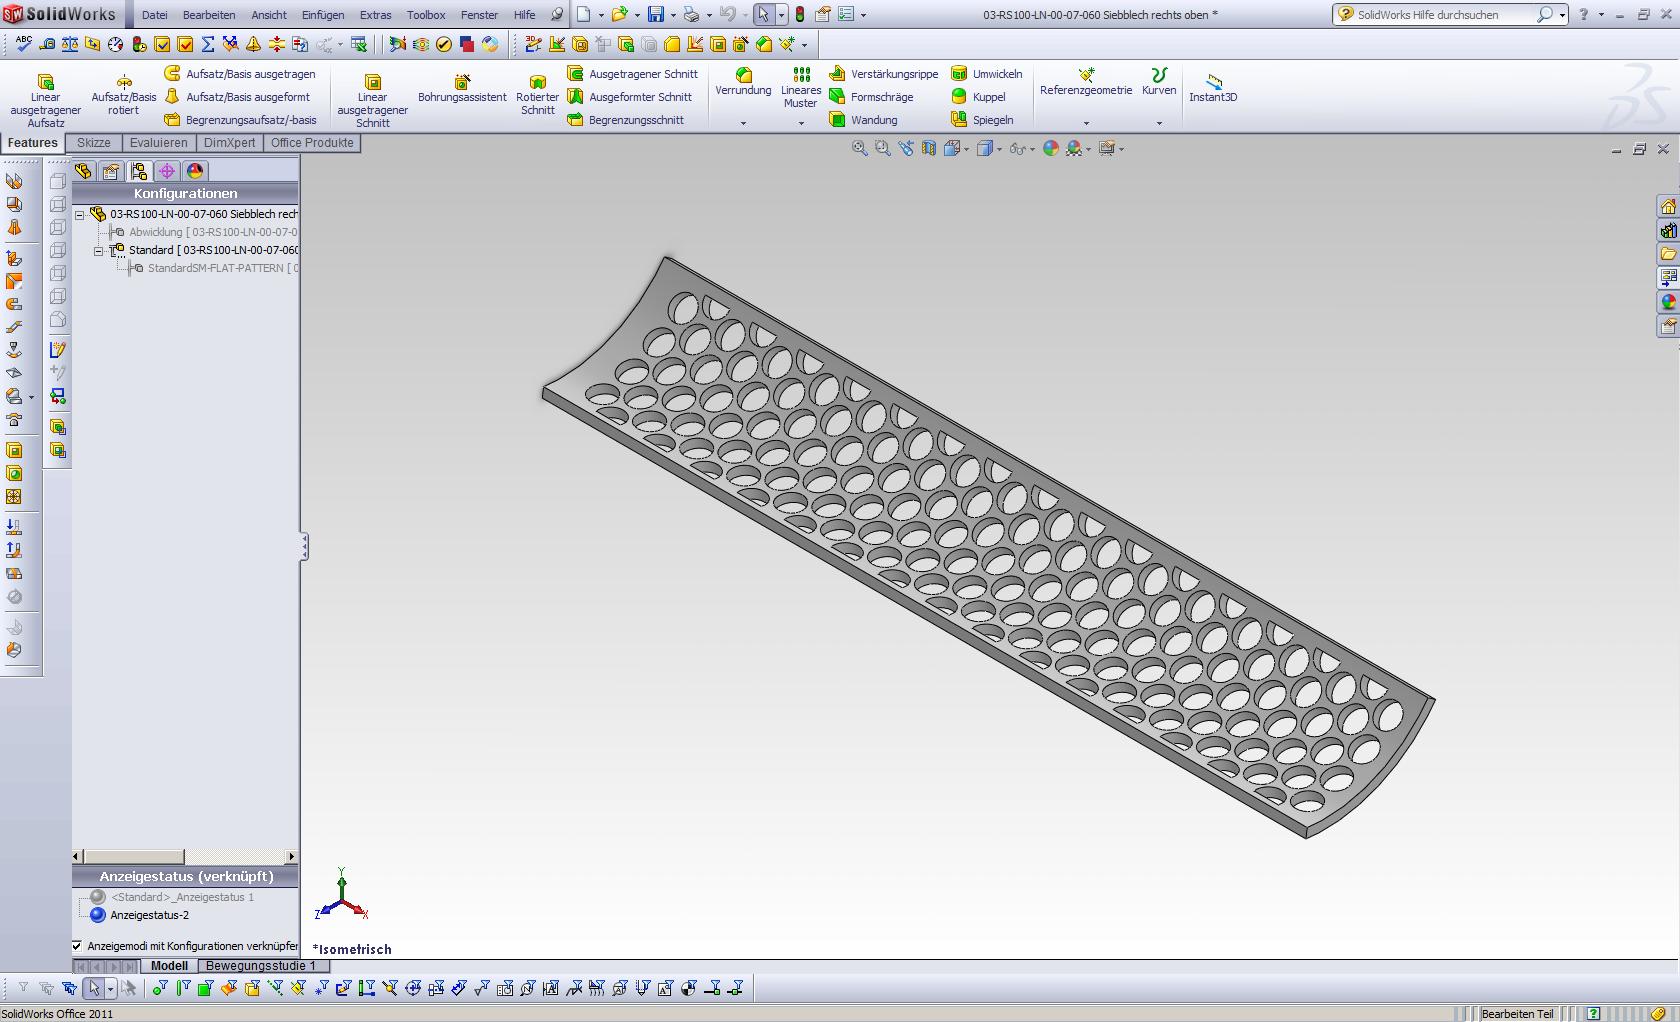Open the Einfügen menu
1680x1022 pixels.
[x=323, y=15]
